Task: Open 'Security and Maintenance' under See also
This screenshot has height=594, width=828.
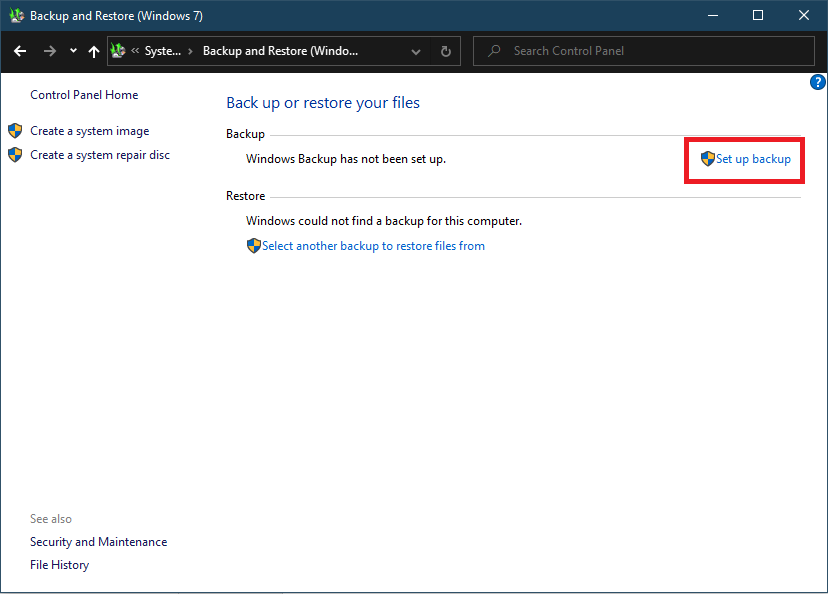Action: [x=99, y=542]
